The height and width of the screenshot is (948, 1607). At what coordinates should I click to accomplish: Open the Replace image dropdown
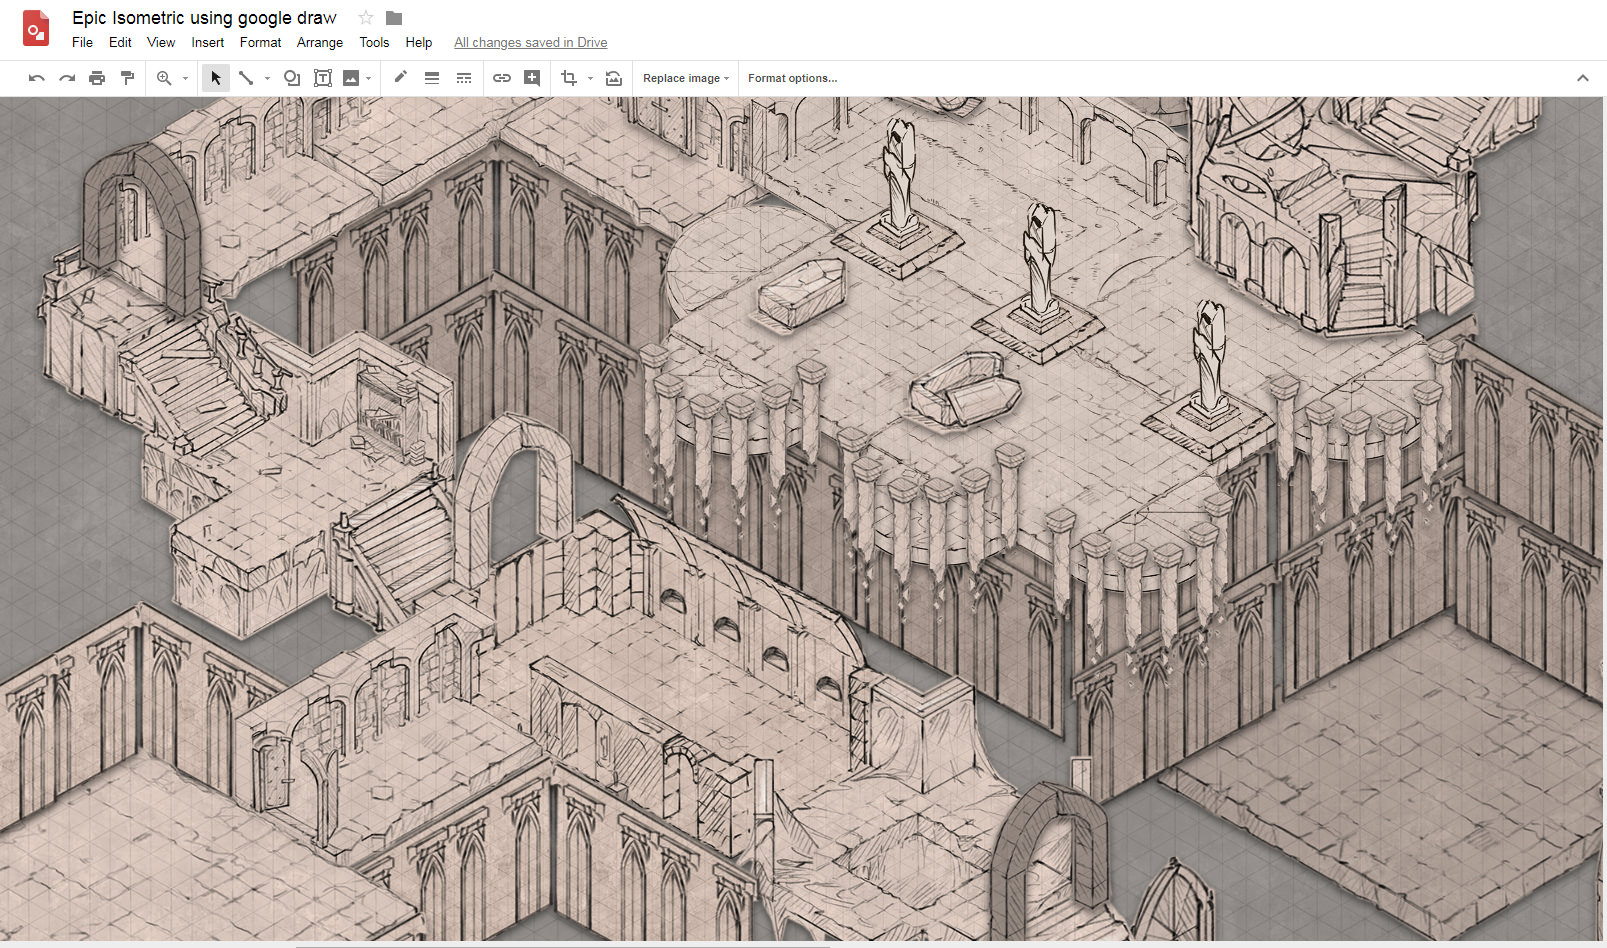click(686, 78)
